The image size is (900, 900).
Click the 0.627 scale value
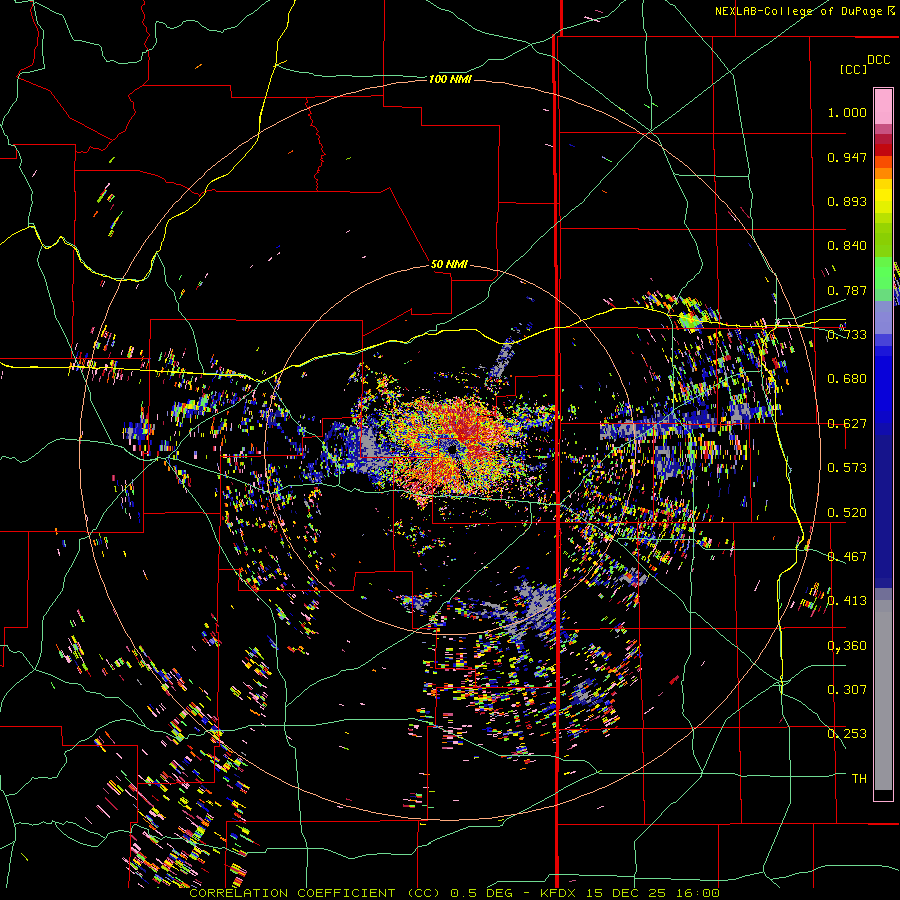click(847, 424)
